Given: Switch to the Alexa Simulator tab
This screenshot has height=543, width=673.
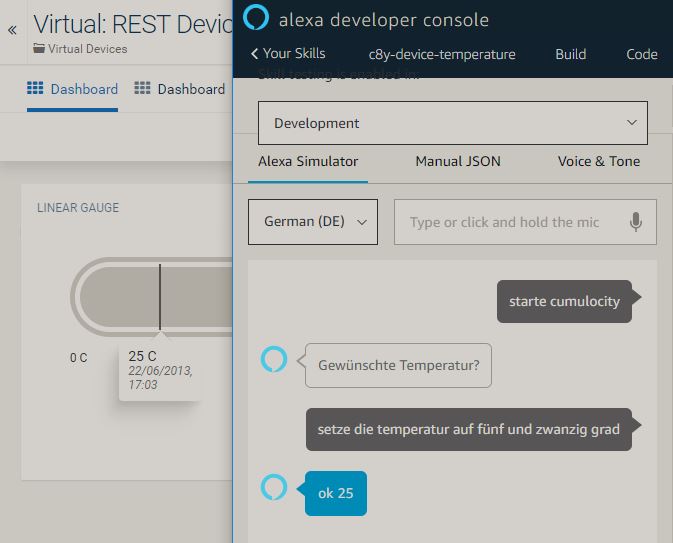Looking at the screenshot, I should (308, 161).
